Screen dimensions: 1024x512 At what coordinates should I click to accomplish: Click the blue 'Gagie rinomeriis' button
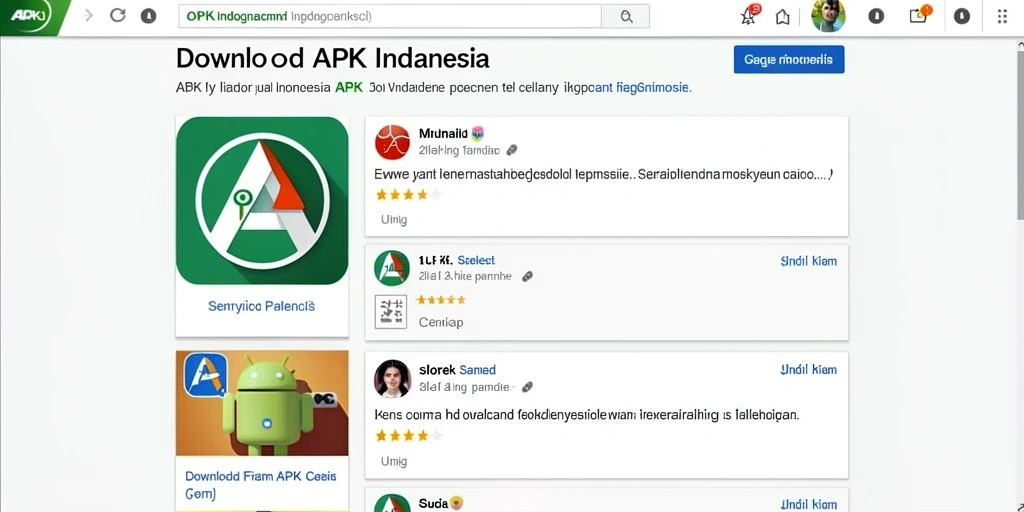(789, 59)
